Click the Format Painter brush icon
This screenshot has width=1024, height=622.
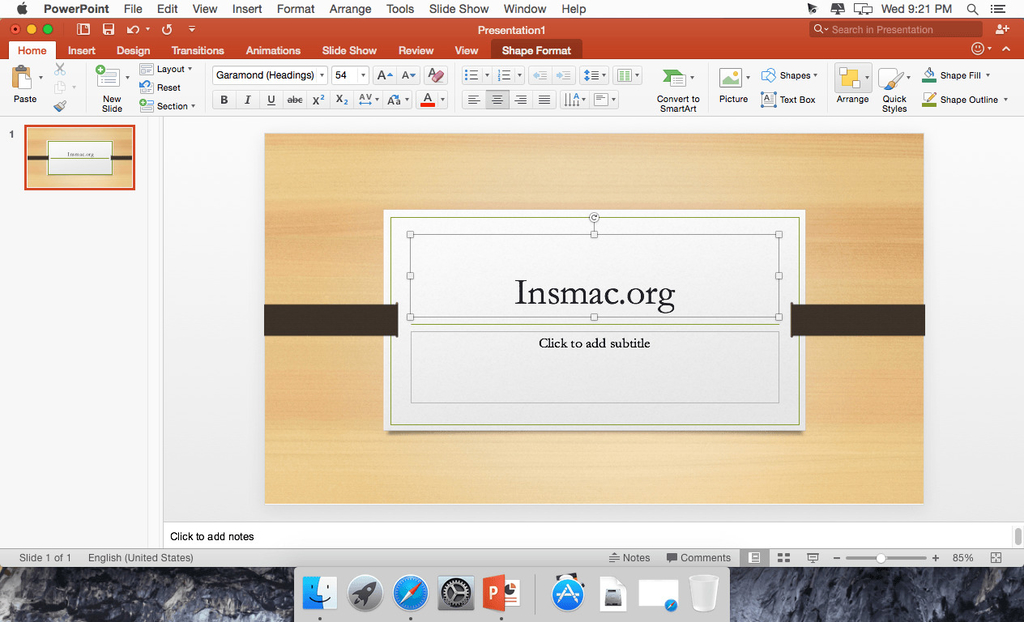60,105
